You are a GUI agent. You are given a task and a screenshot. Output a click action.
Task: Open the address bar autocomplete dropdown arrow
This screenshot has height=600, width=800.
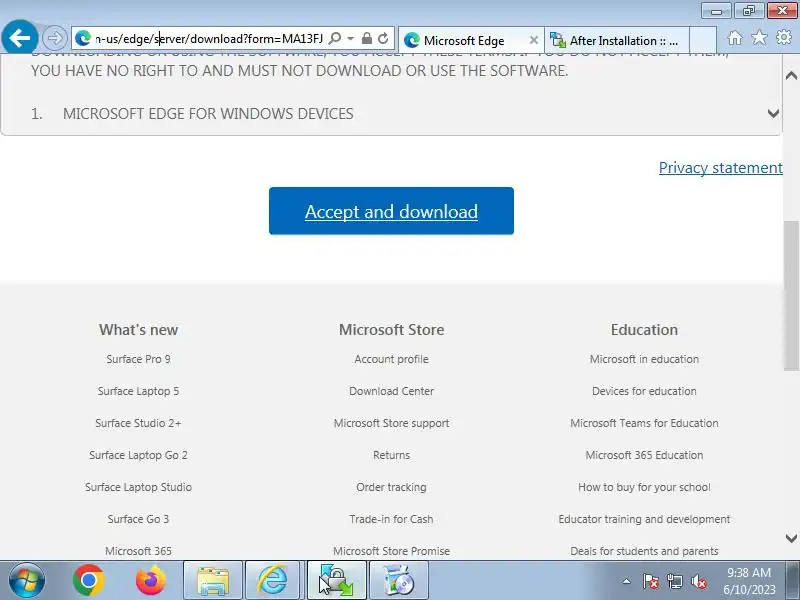(351, 38)
